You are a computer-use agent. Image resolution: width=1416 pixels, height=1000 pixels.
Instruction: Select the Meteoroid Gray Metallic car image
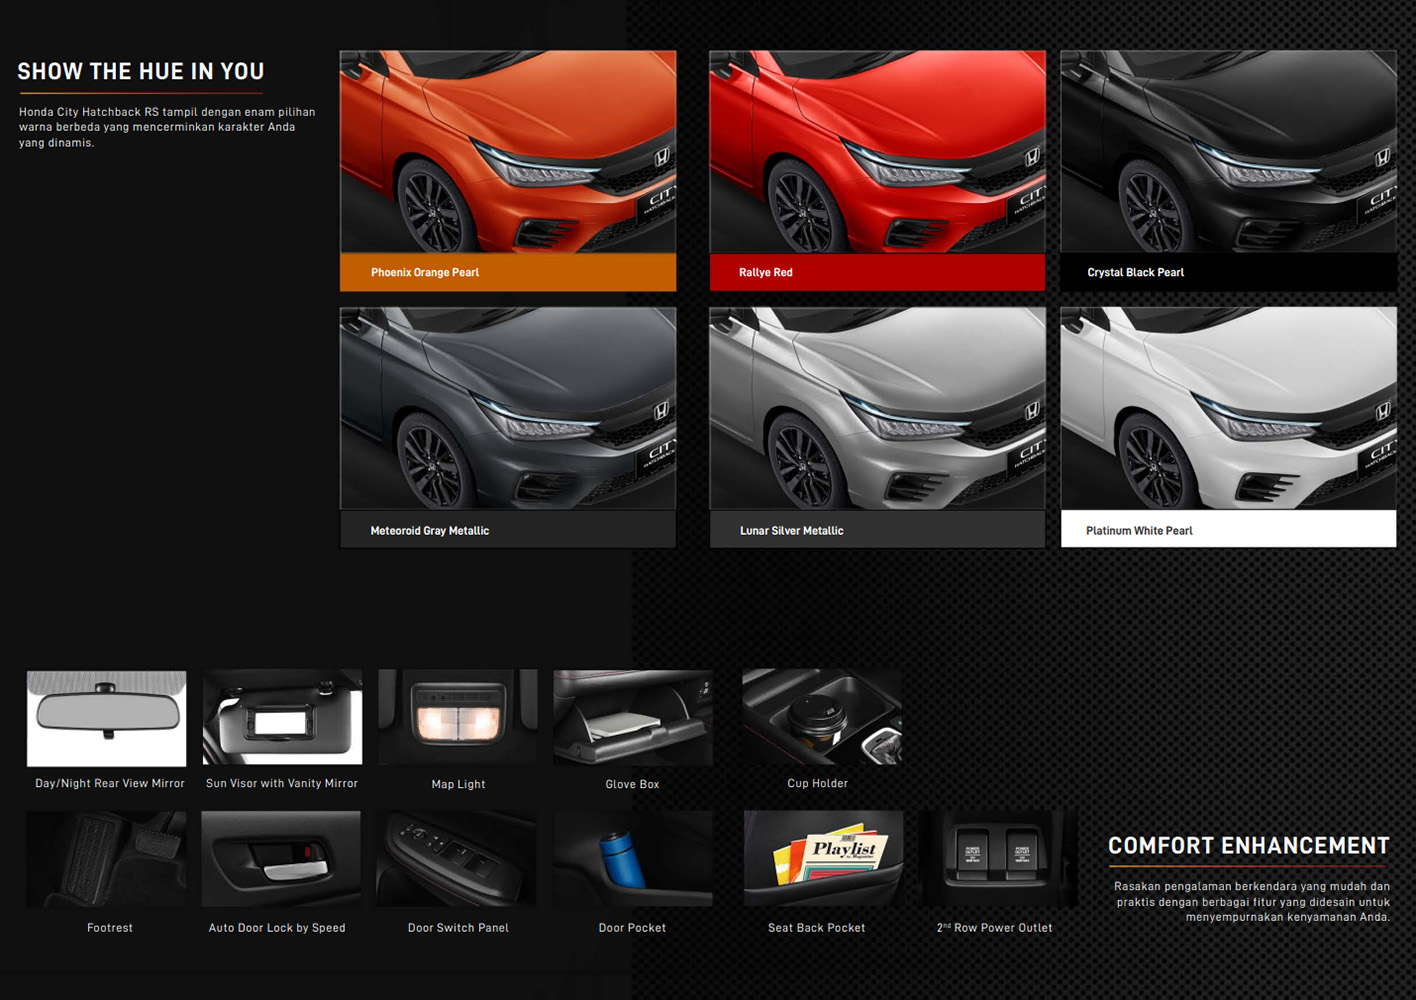point(508,408)
